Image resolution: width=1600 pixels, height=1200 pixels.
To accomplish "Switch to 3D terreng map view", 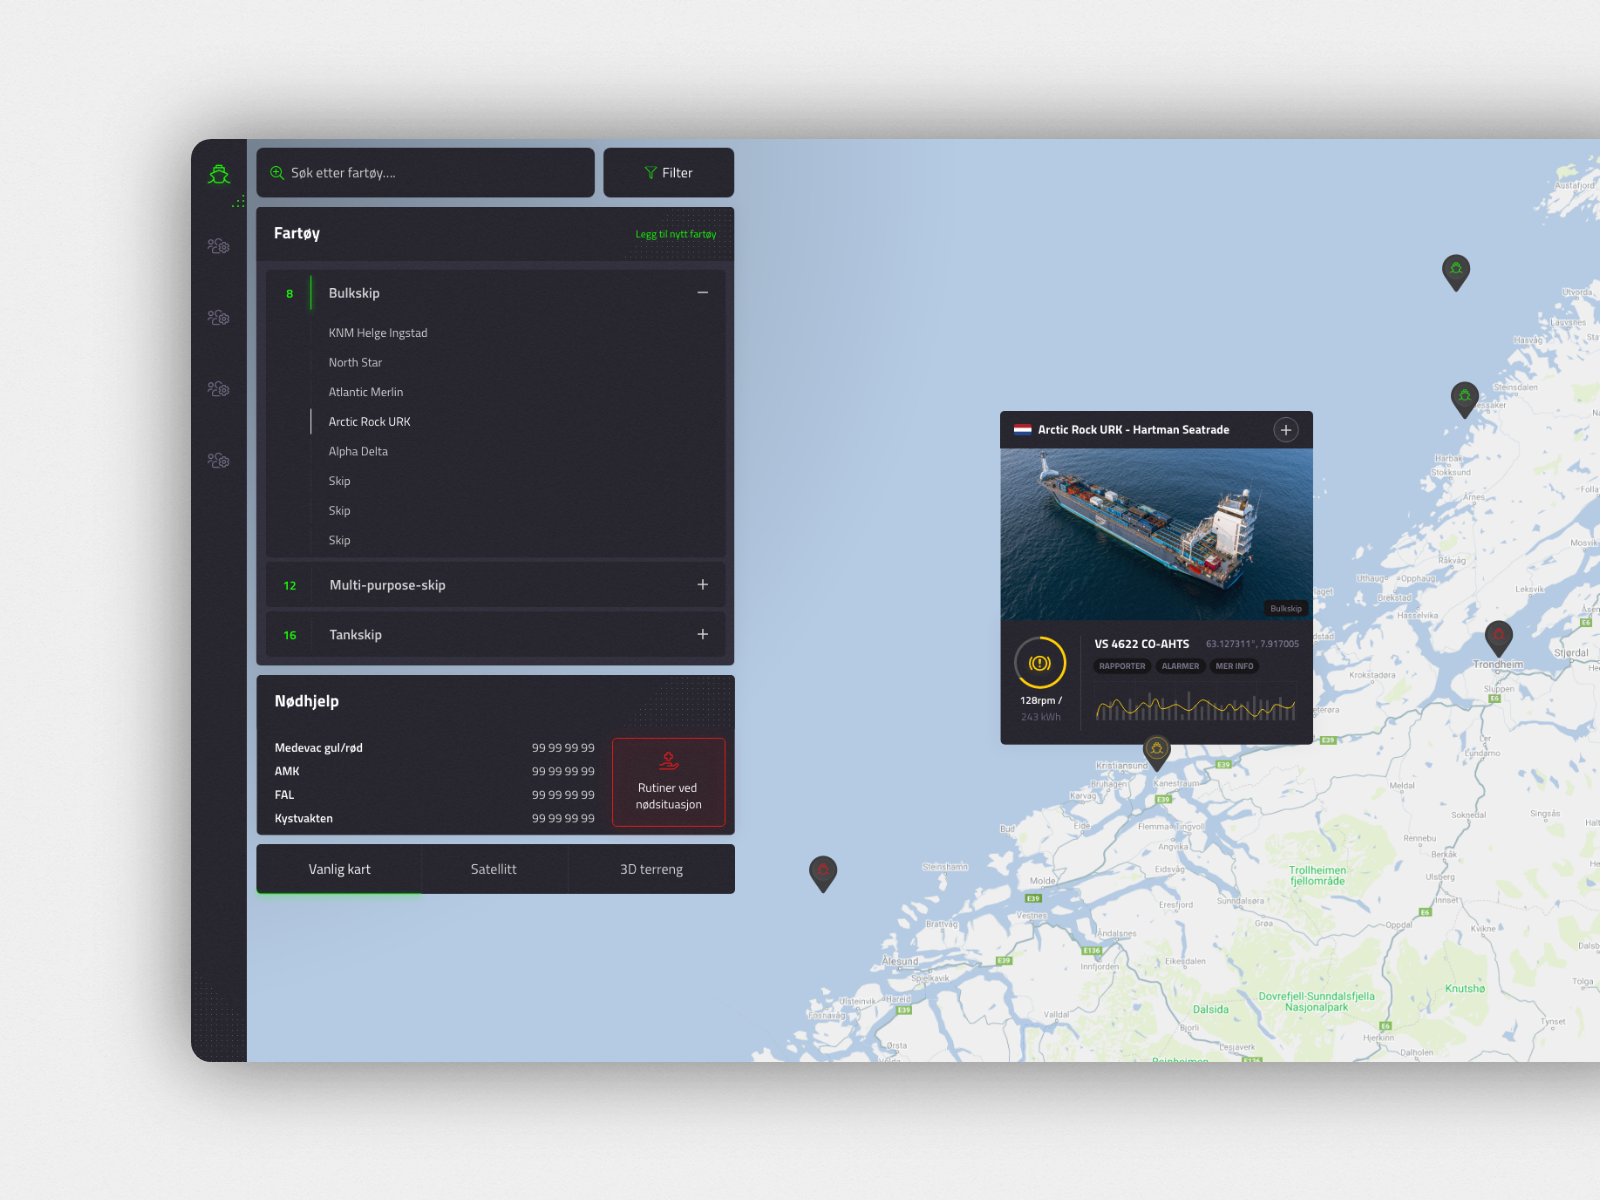I will click(651, 869).
